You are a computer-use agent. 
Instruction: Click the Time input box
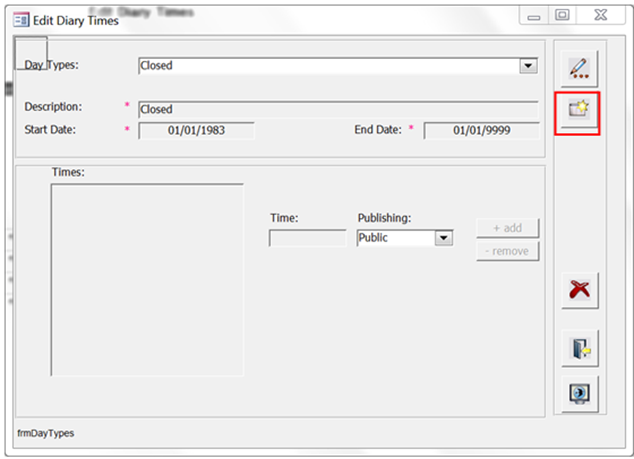click(x=307, y=238)
